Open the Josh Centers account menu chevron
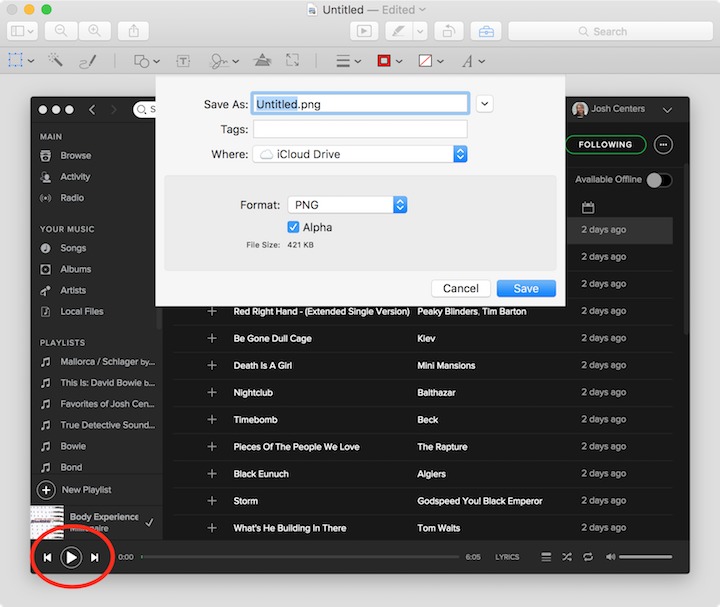The width and height of the screenshot is (720, 607). click(x=667, y=110)
